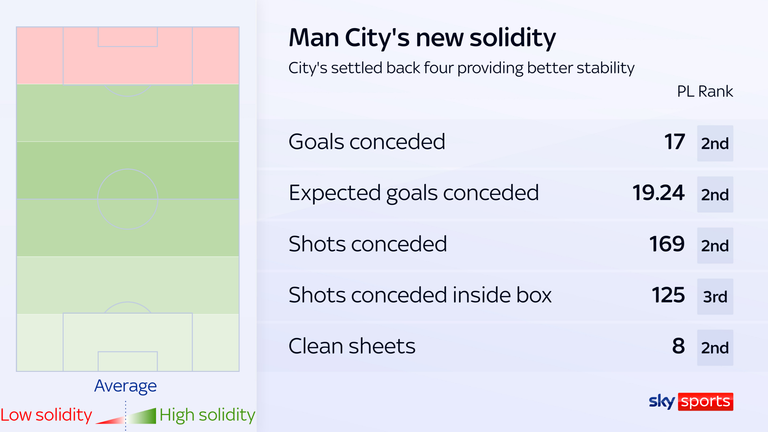768x432 pixels.
Task: Click the 169 shots conceded value
Action: (x=665, y=245)
